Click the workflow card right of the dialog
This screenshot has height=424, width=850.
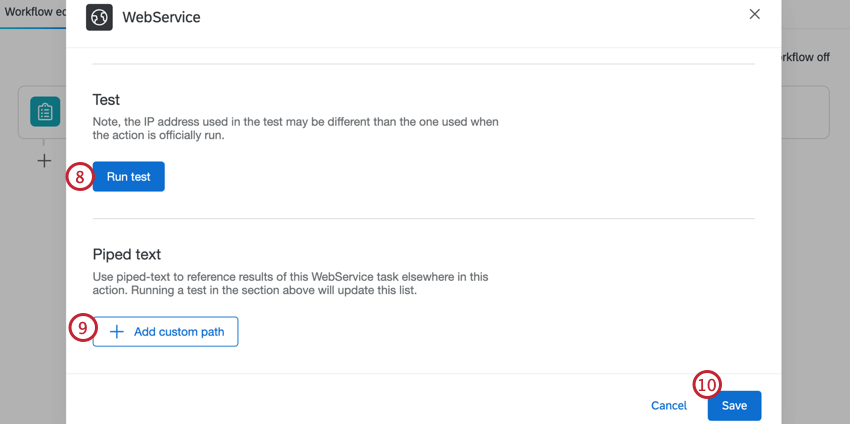[806, 111]
